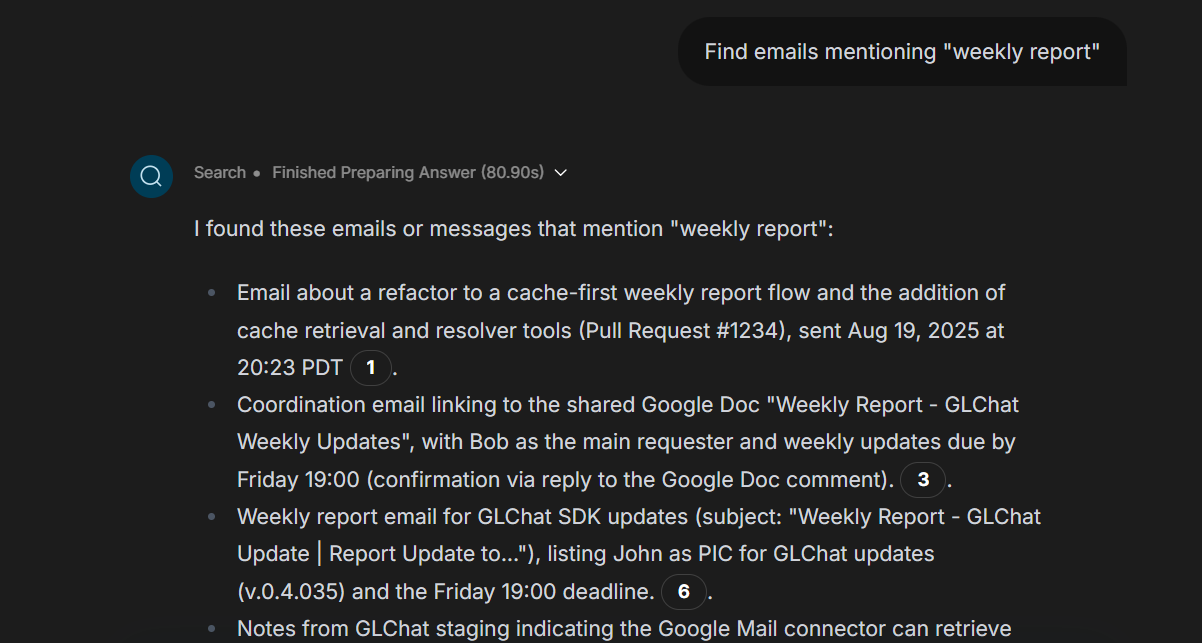Viewport: 1202px width, 643px height.
Task: Click the "Search" agent label
Action: click(x=219, y=173)
